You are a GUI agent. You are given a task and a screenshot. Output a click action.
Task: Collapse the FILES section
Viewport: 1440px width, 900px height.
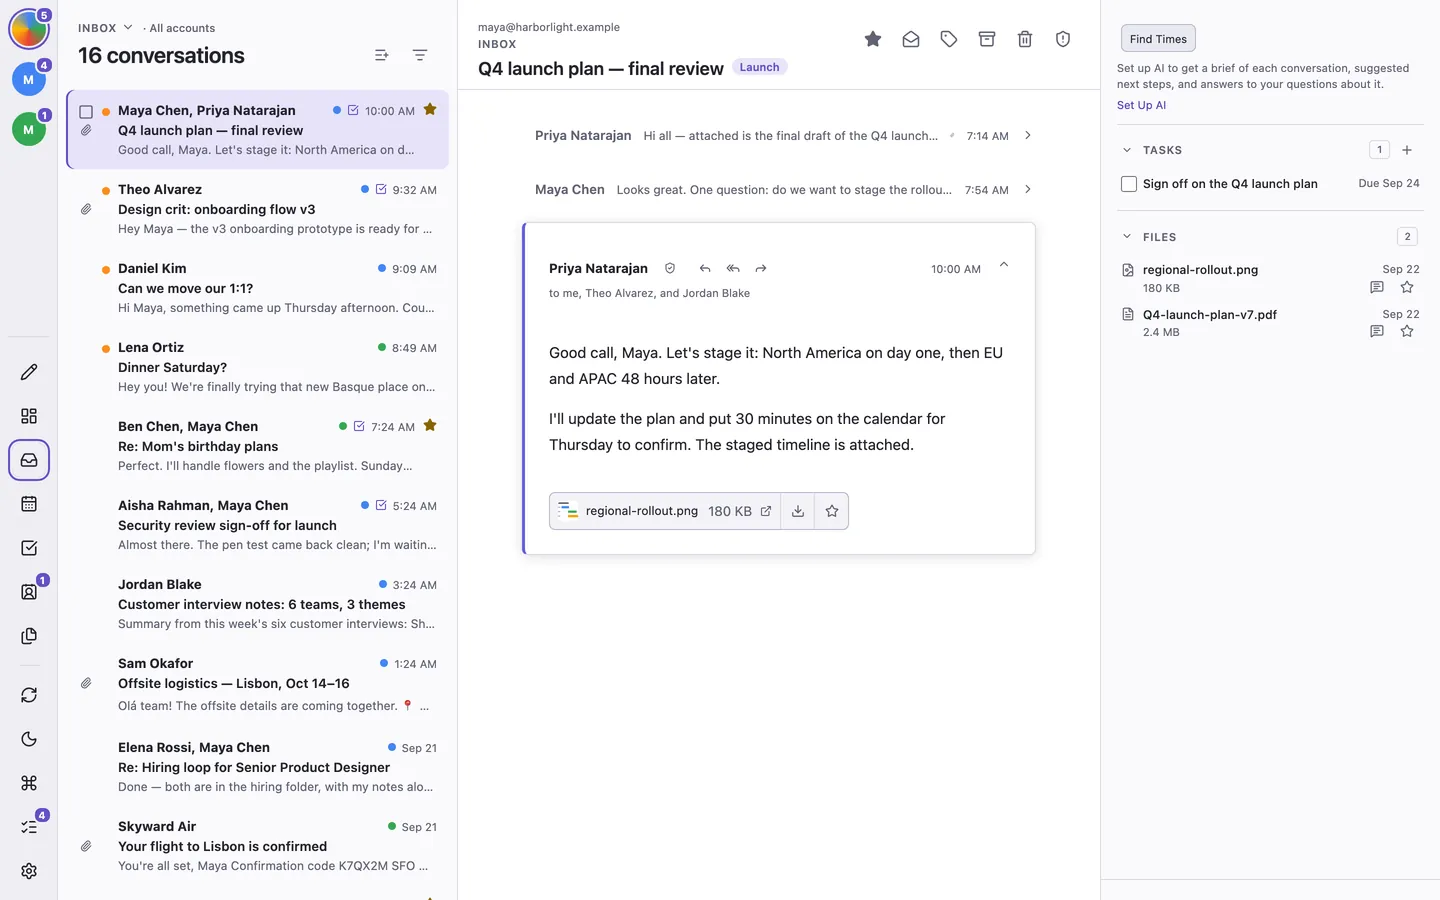click(1127, 237)
